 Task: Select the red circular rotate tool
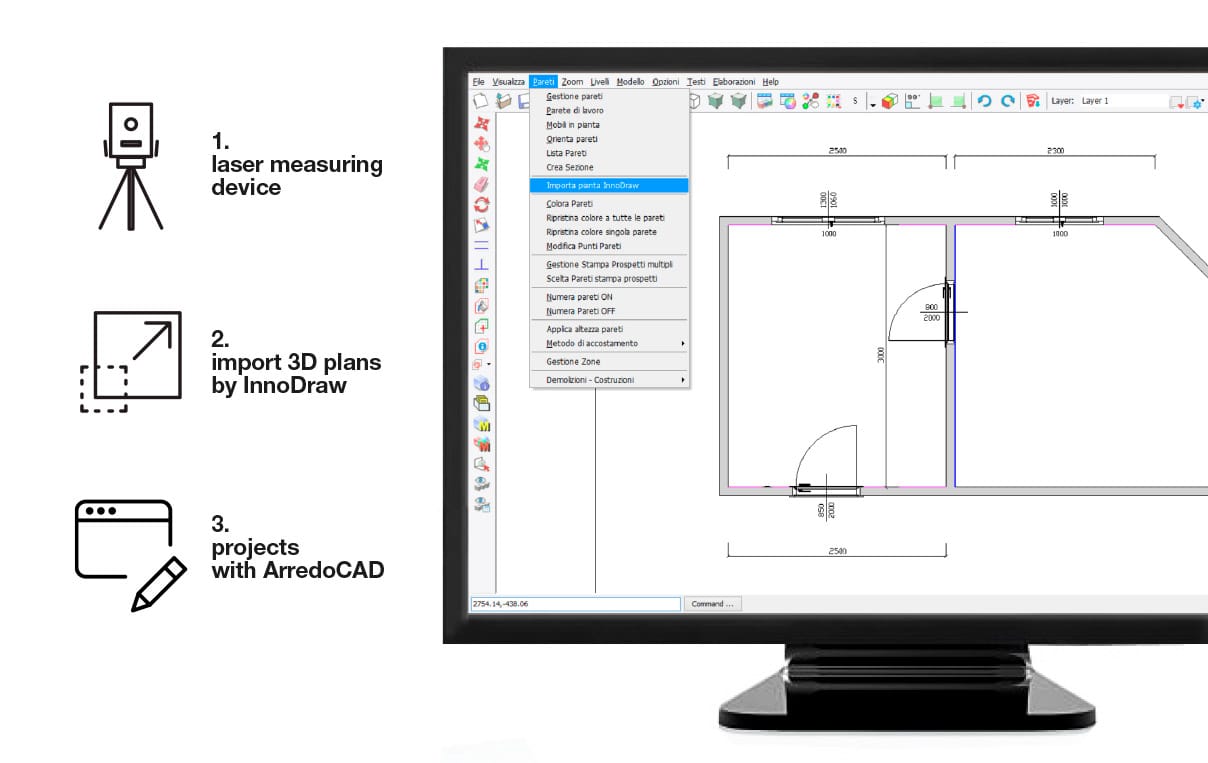[481, 204]
